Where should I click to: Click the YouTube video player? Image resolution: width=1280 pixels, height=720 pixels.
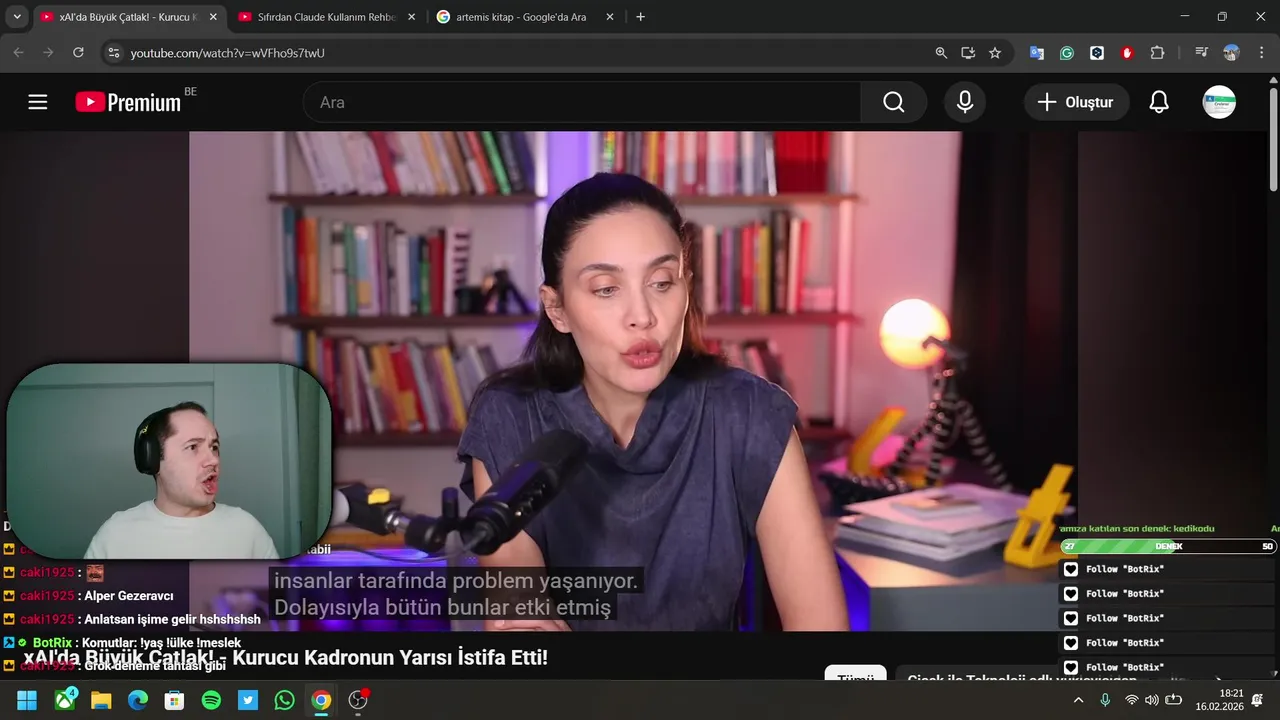[x=633, y=381]
